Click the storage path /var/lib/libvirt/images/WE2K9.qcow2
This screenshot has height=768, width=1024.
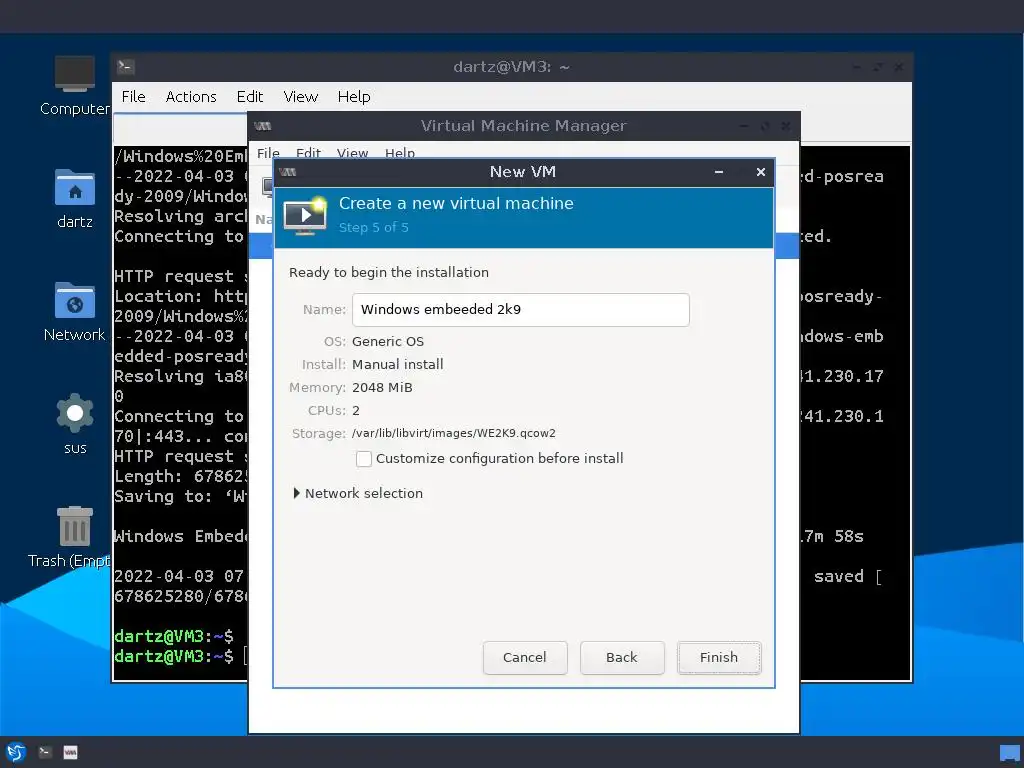tap(454, 434)
